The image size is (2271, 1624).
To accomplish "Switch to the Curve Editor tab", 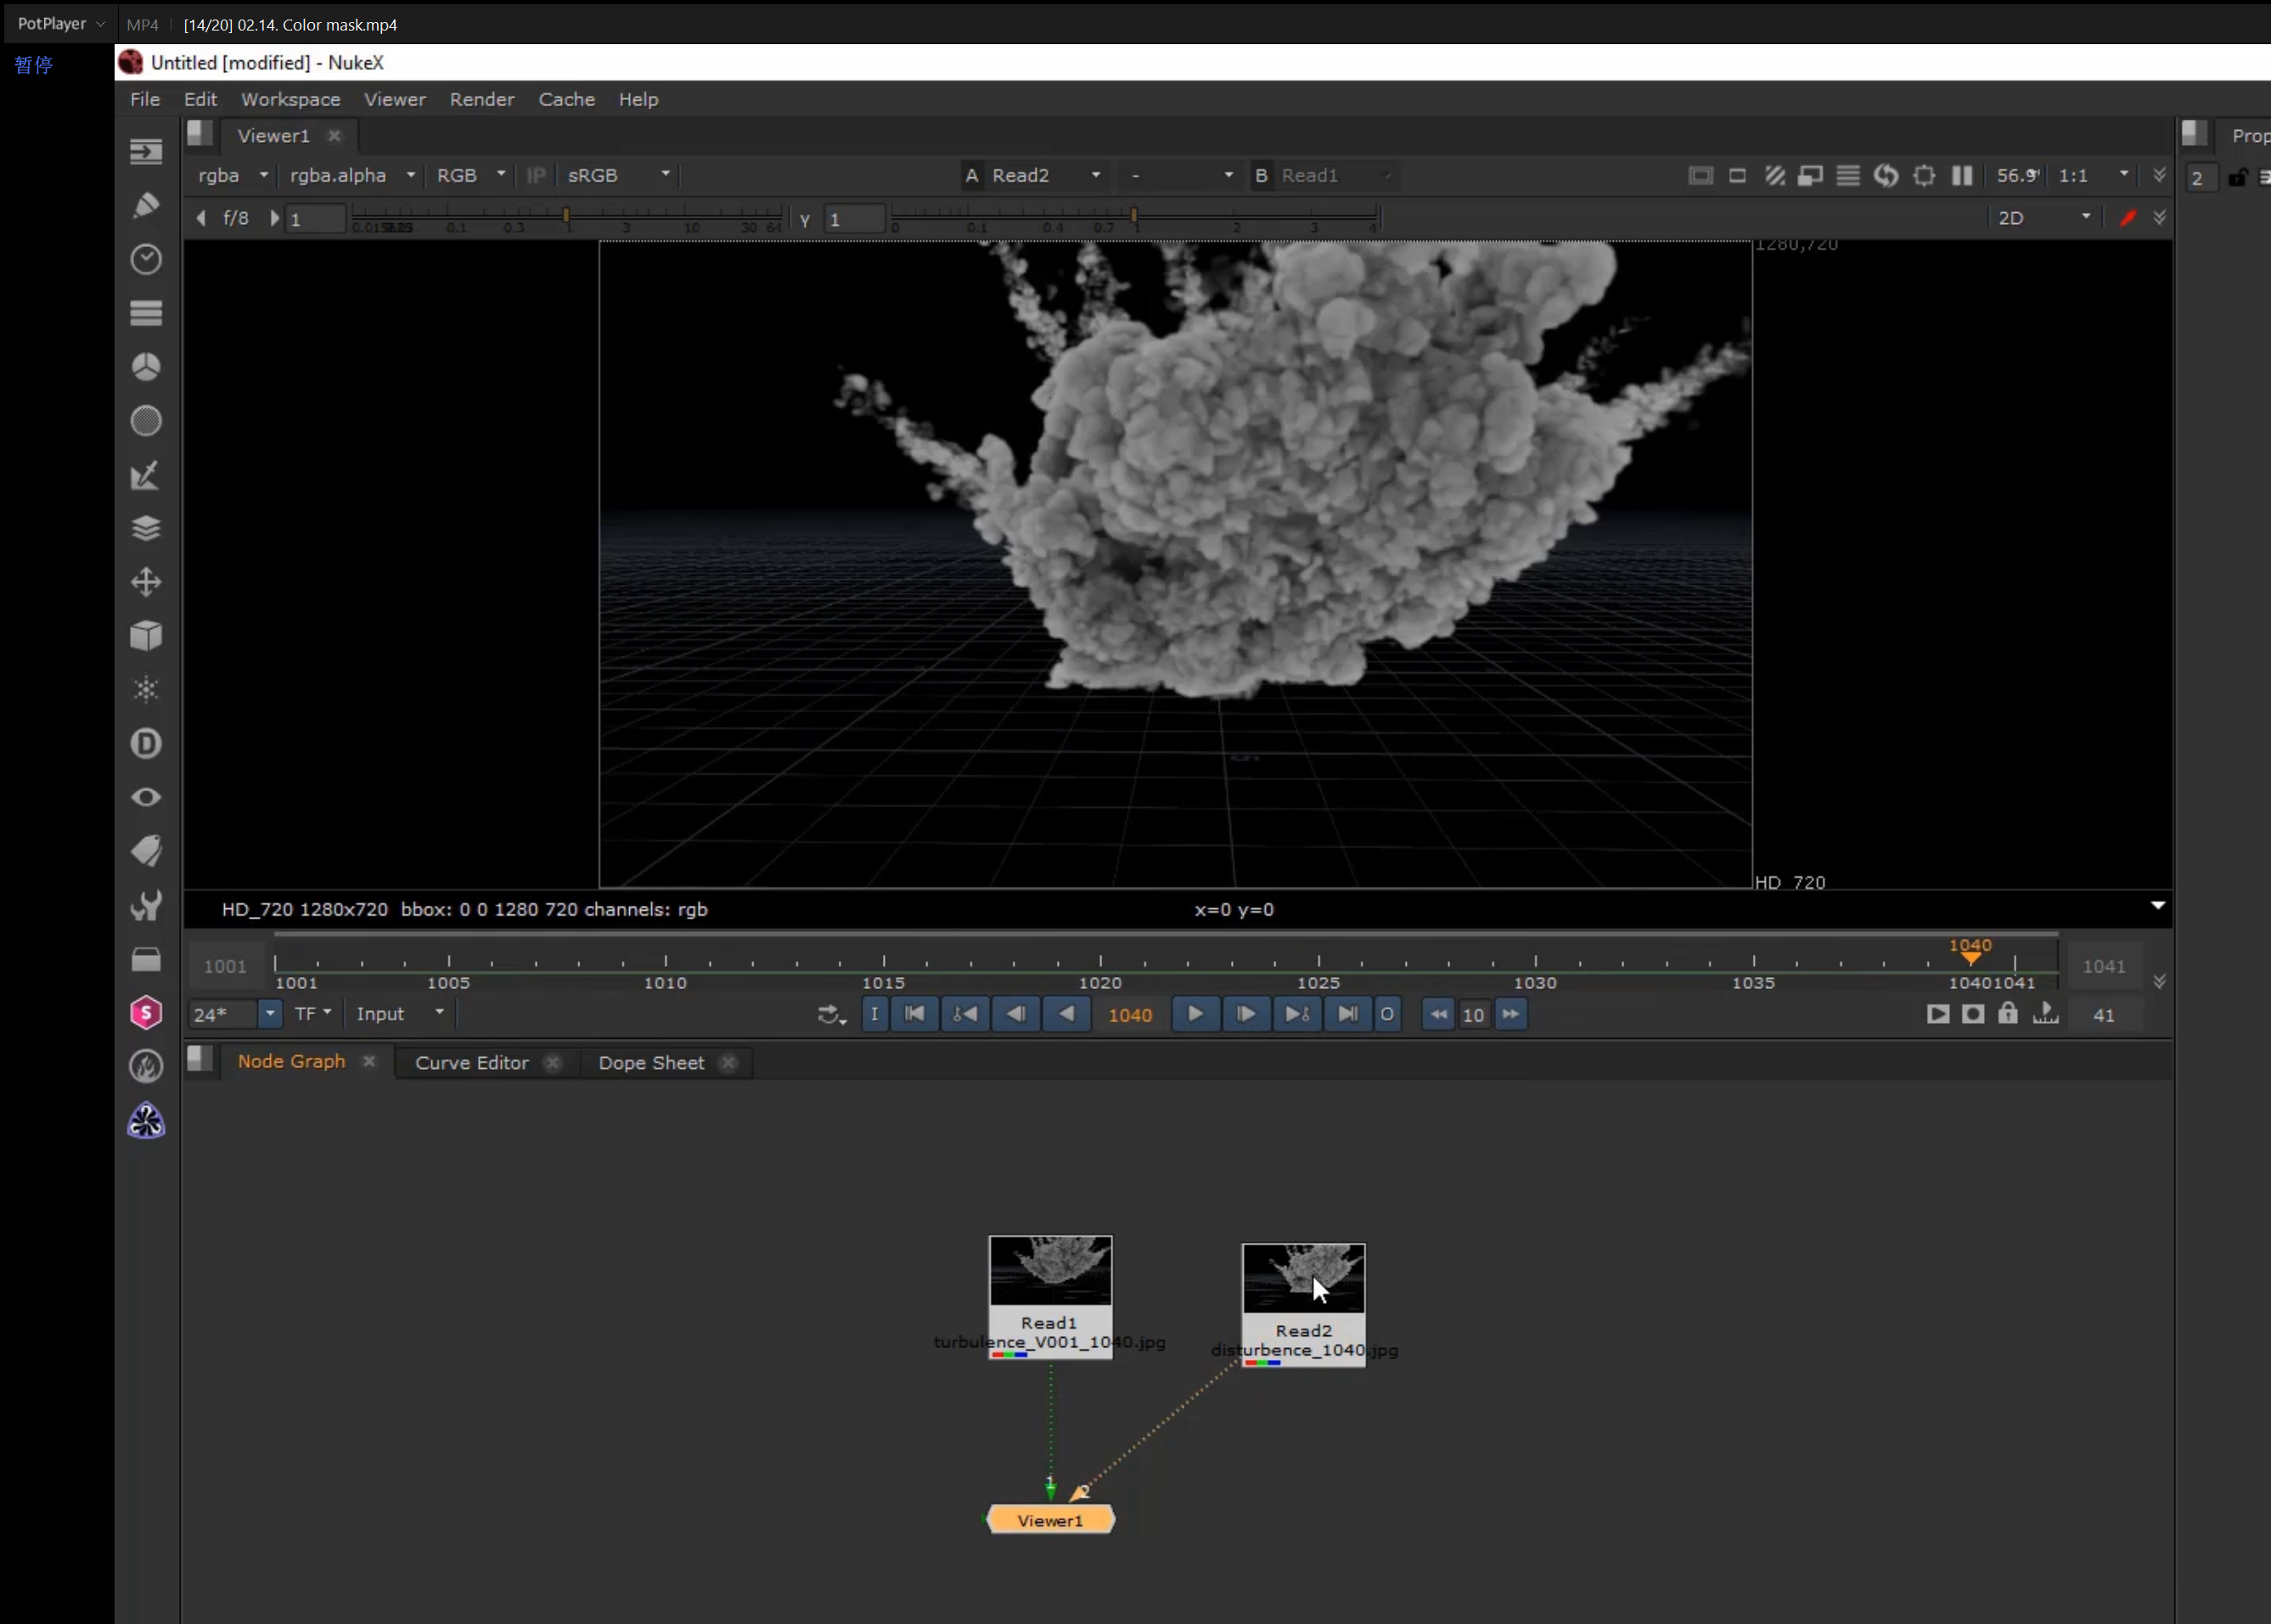I will click(472, 1063).
